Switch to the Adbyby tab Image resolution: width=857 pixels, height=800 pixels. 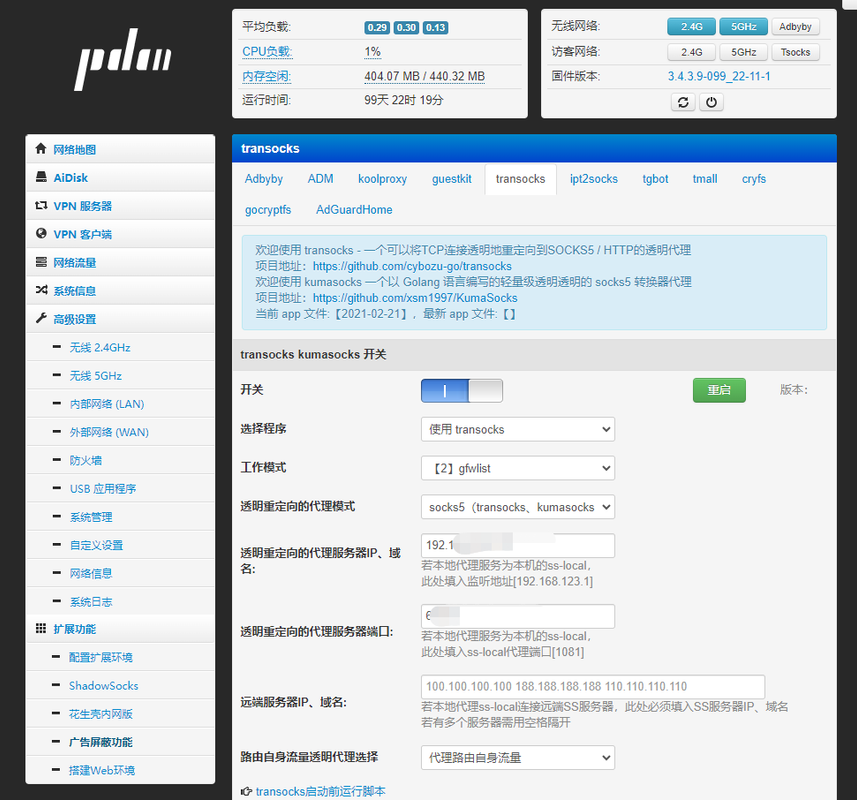264,179
